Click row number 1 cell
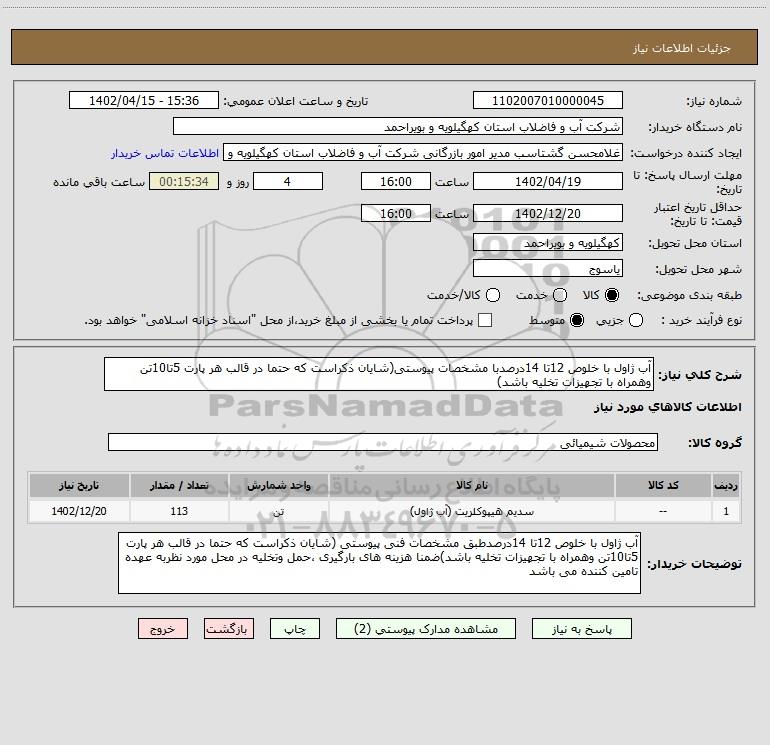 click(x=726, y=511)
